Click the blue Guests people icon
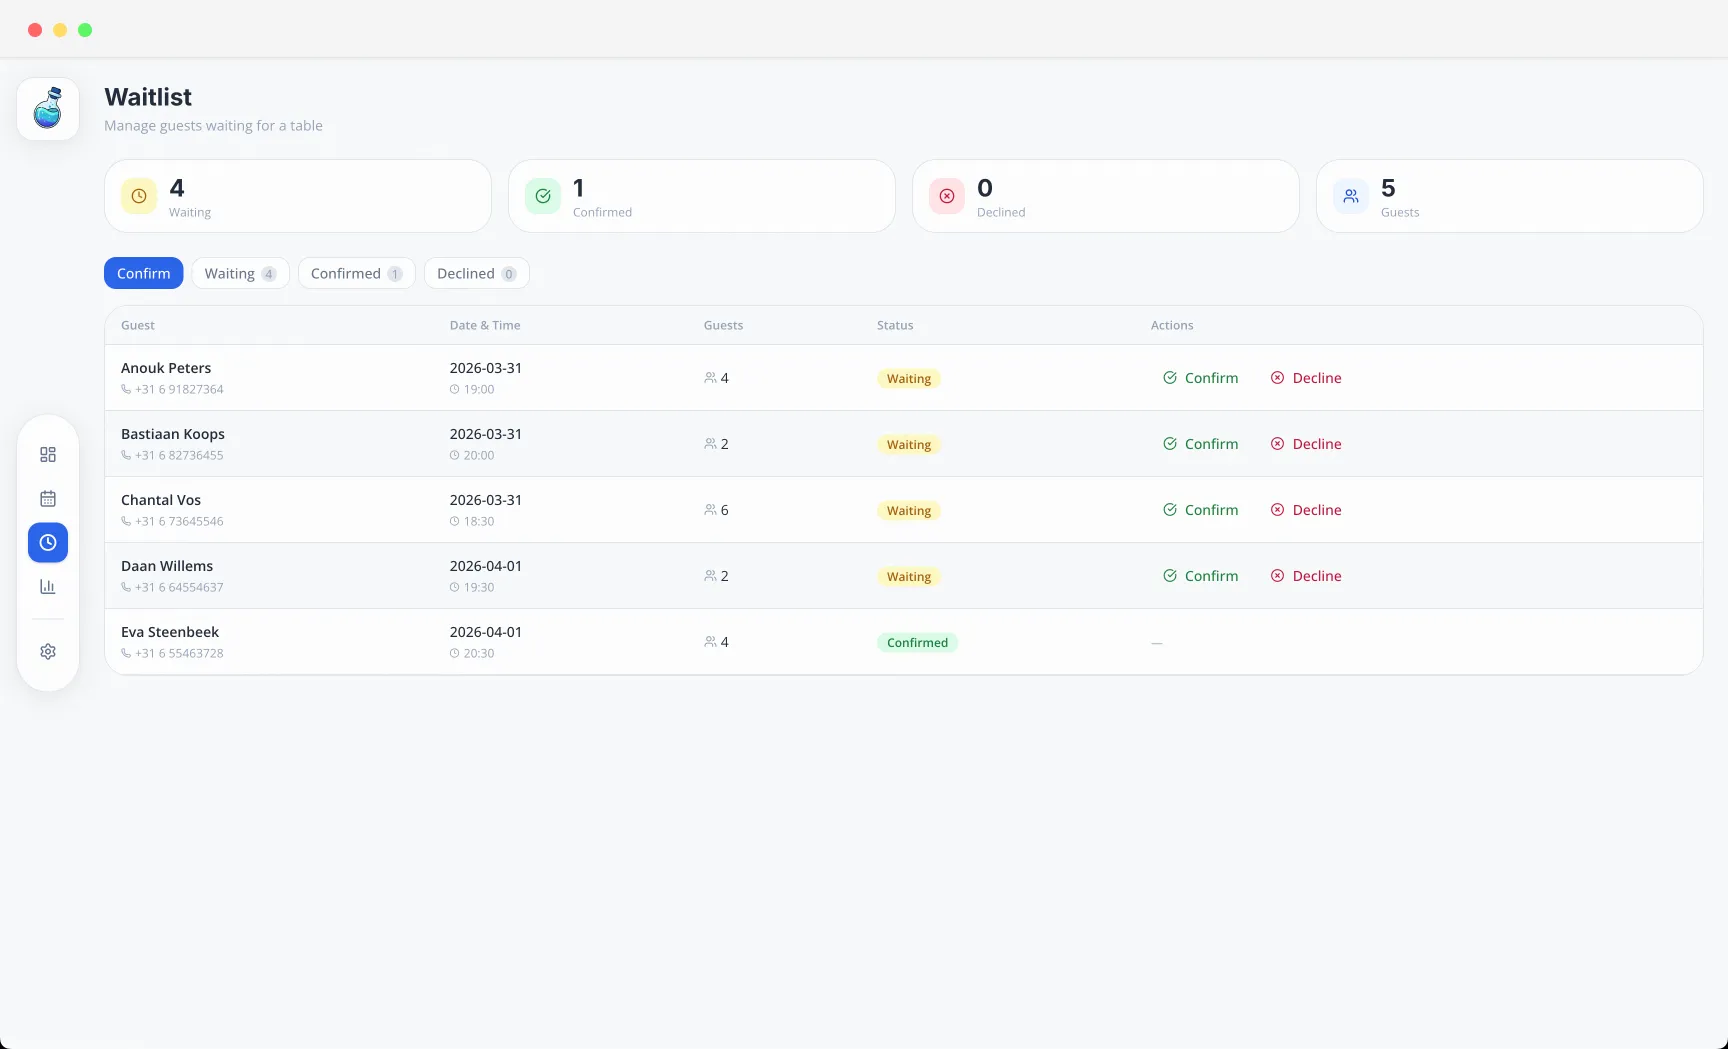The height and width of the screenshot is (1049, 1728). click(x=1351, y=196)
